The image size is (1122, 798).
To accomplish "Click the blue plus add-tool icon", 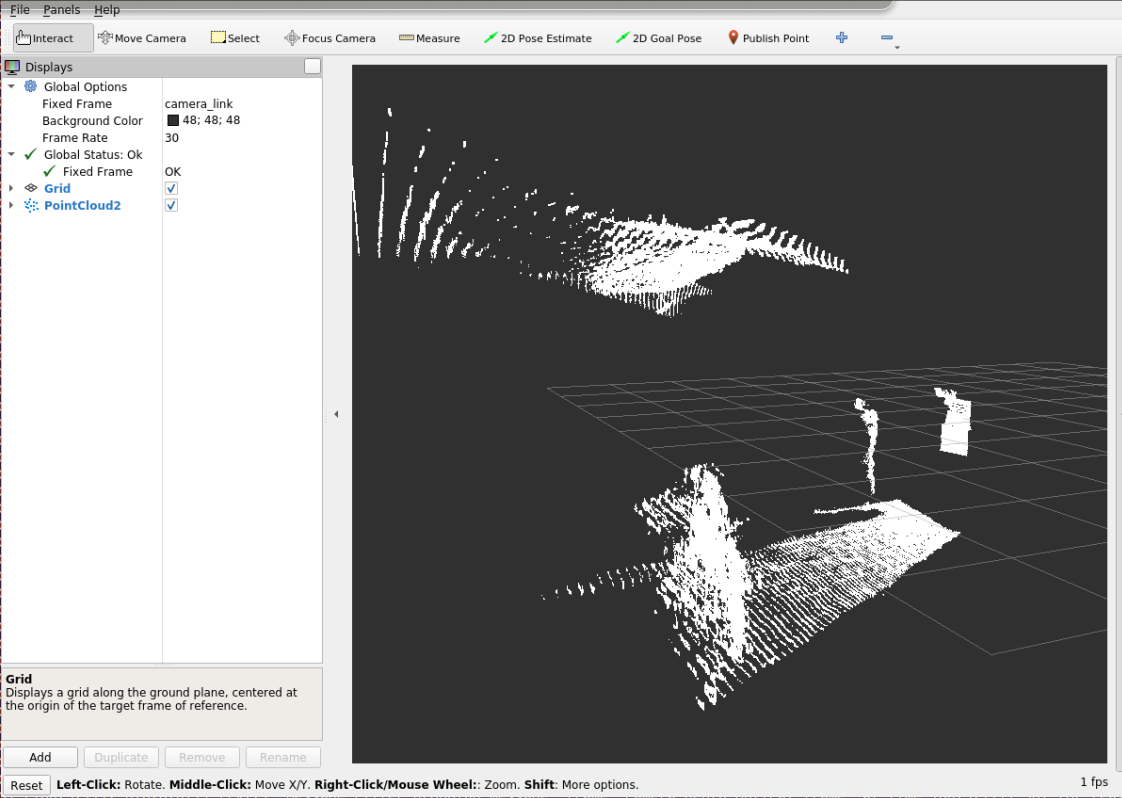I will point(842,37).
